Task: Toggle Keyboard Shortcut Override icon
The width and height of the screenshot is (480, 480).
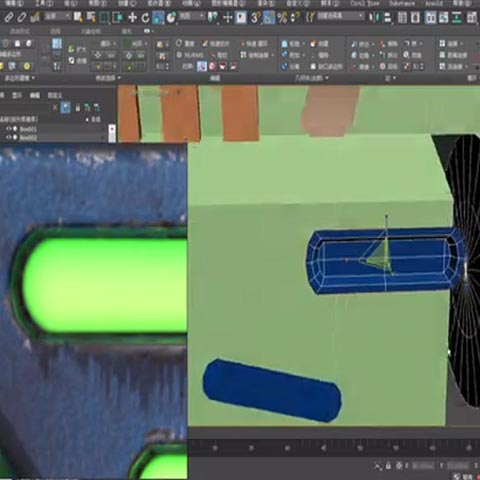Action: point(241,17)
